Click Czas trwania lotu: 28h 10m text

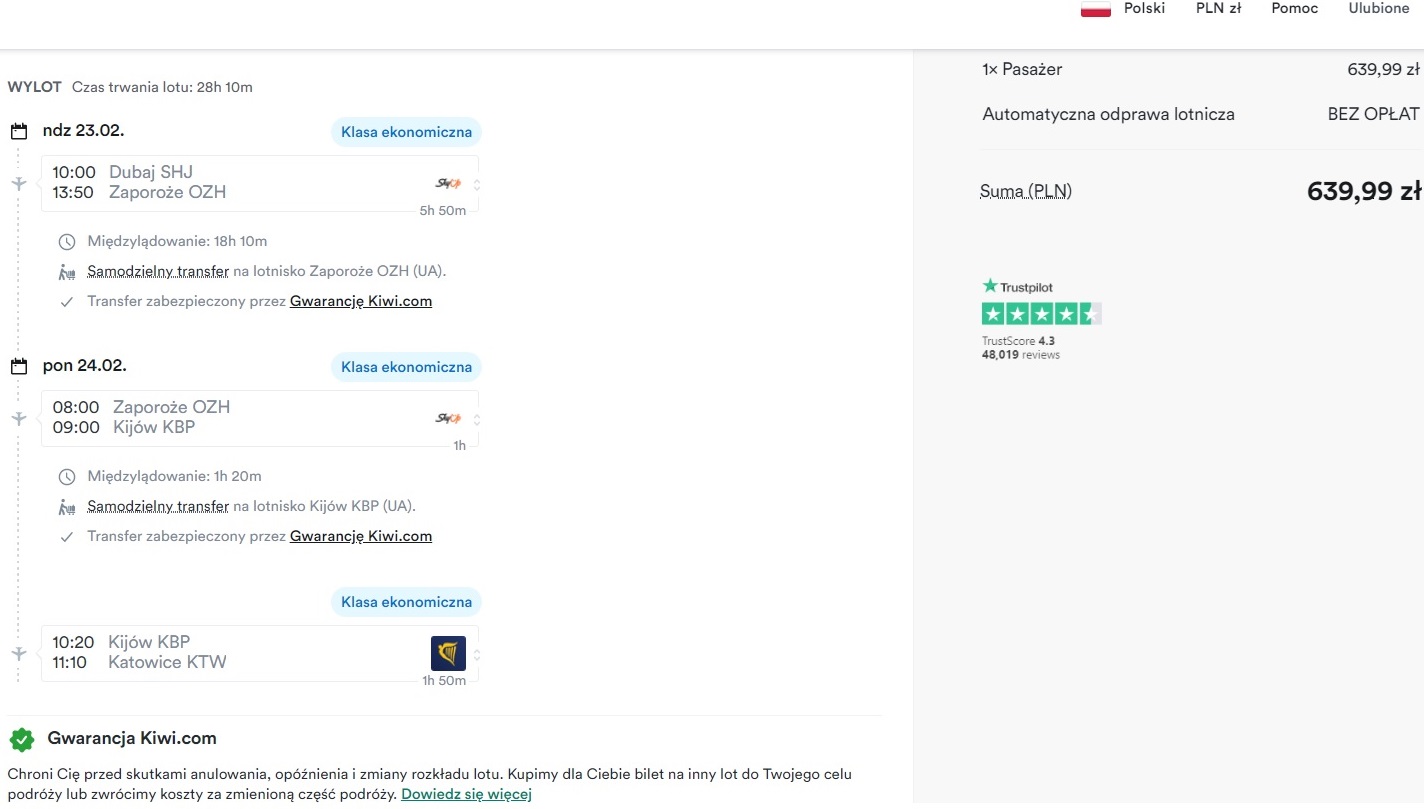pos(162,87)
